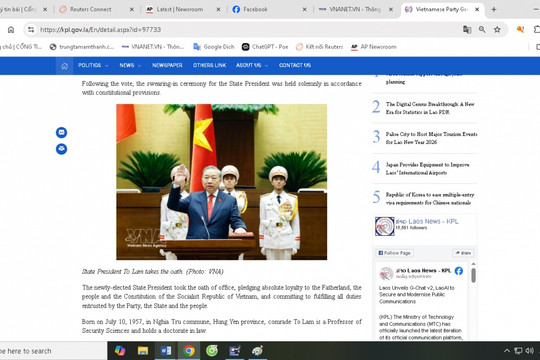
Task: Open the OTHERS LINK menu item
Action: (209, 65)
